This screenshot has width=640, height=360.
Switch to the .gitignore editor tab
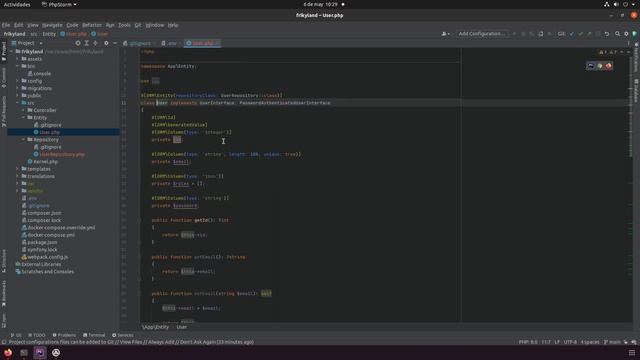[x=138, y=43]
